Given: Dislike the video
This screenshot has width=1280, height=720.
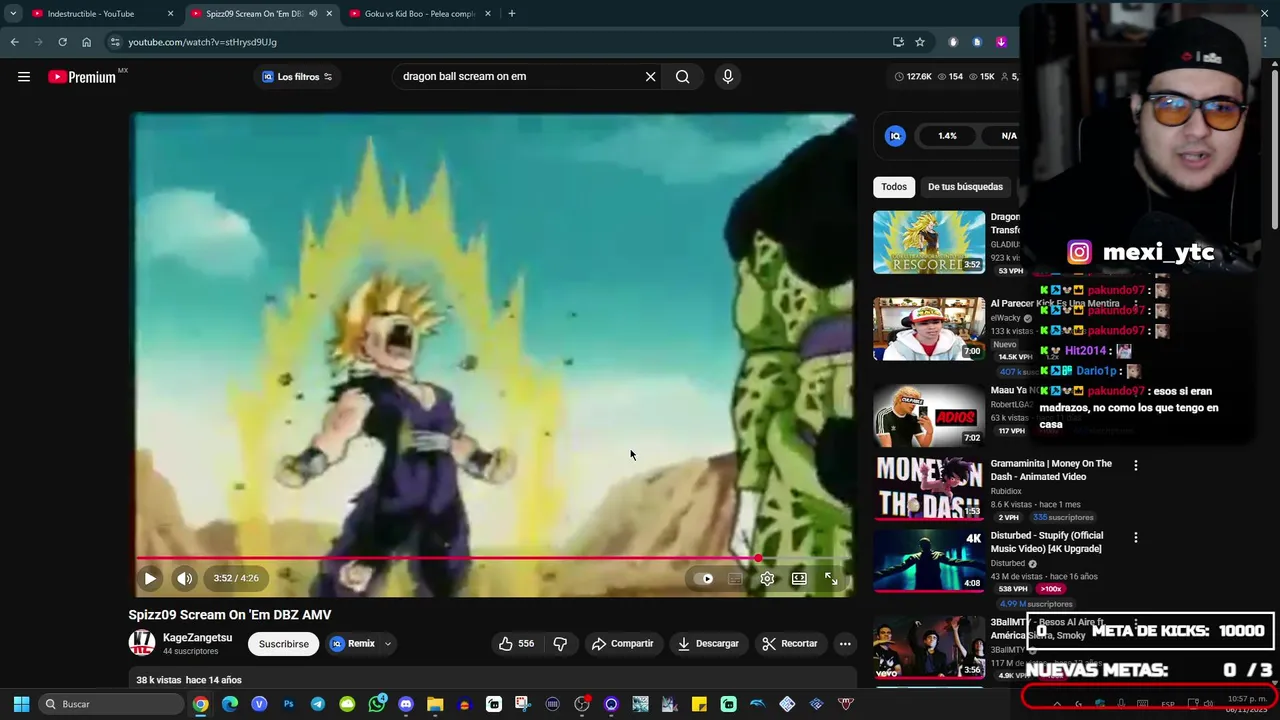Looking at the screenshot, I should coord(560,644).
